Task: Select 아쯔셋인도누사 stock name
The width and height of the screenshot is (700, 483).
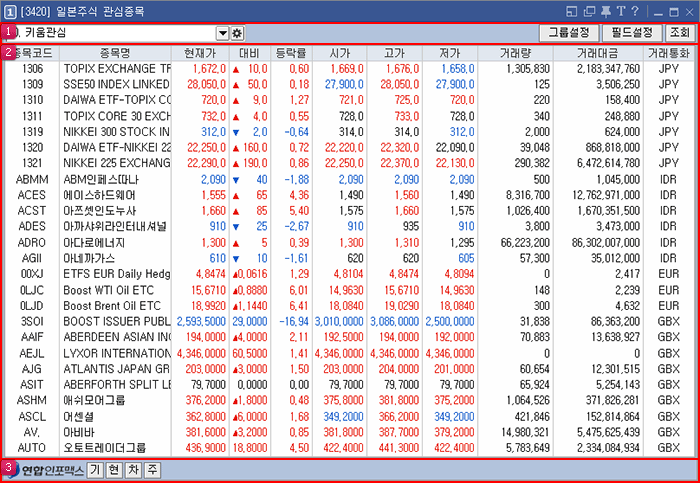Action: (100, 211)
